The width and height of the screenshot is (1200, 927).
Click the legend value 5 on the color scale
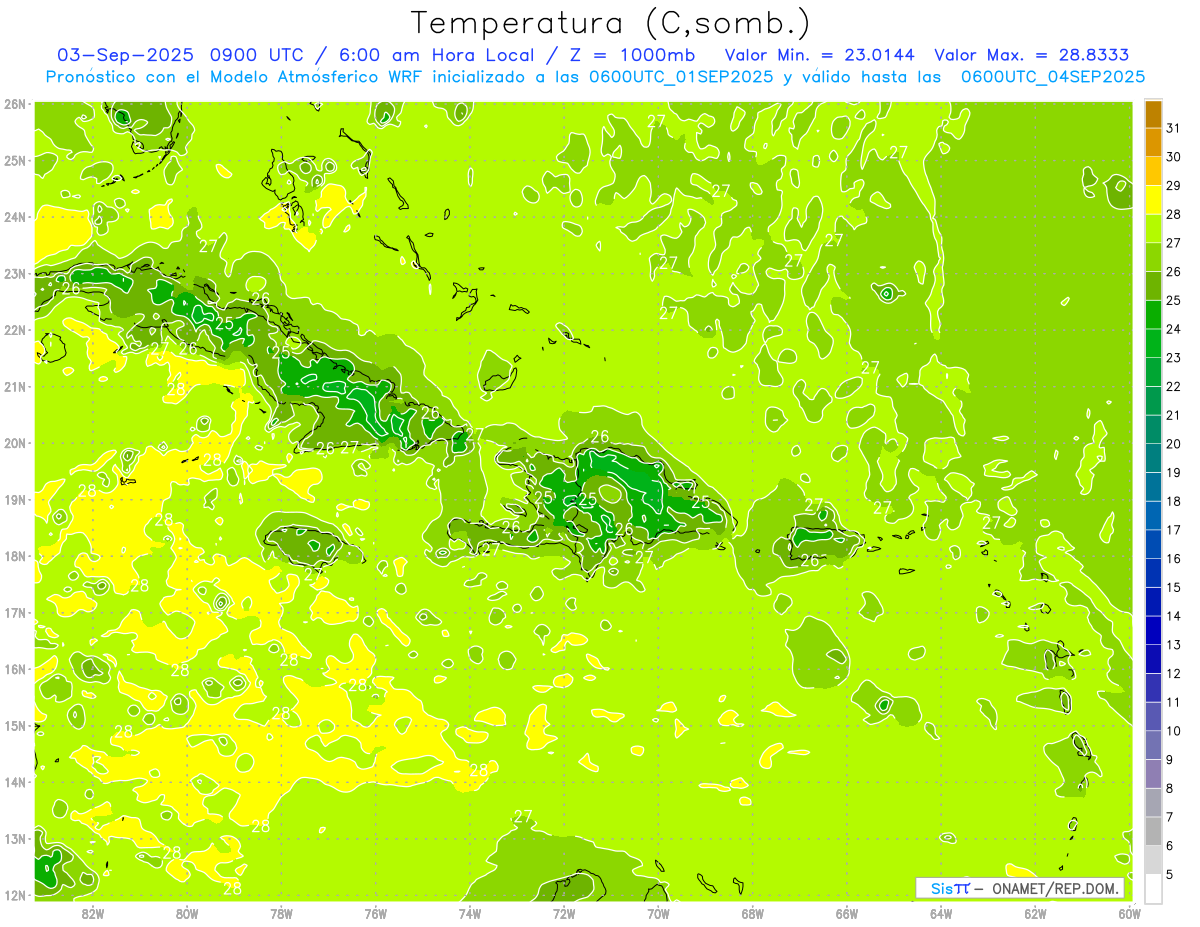click(x=1170, y=875)
